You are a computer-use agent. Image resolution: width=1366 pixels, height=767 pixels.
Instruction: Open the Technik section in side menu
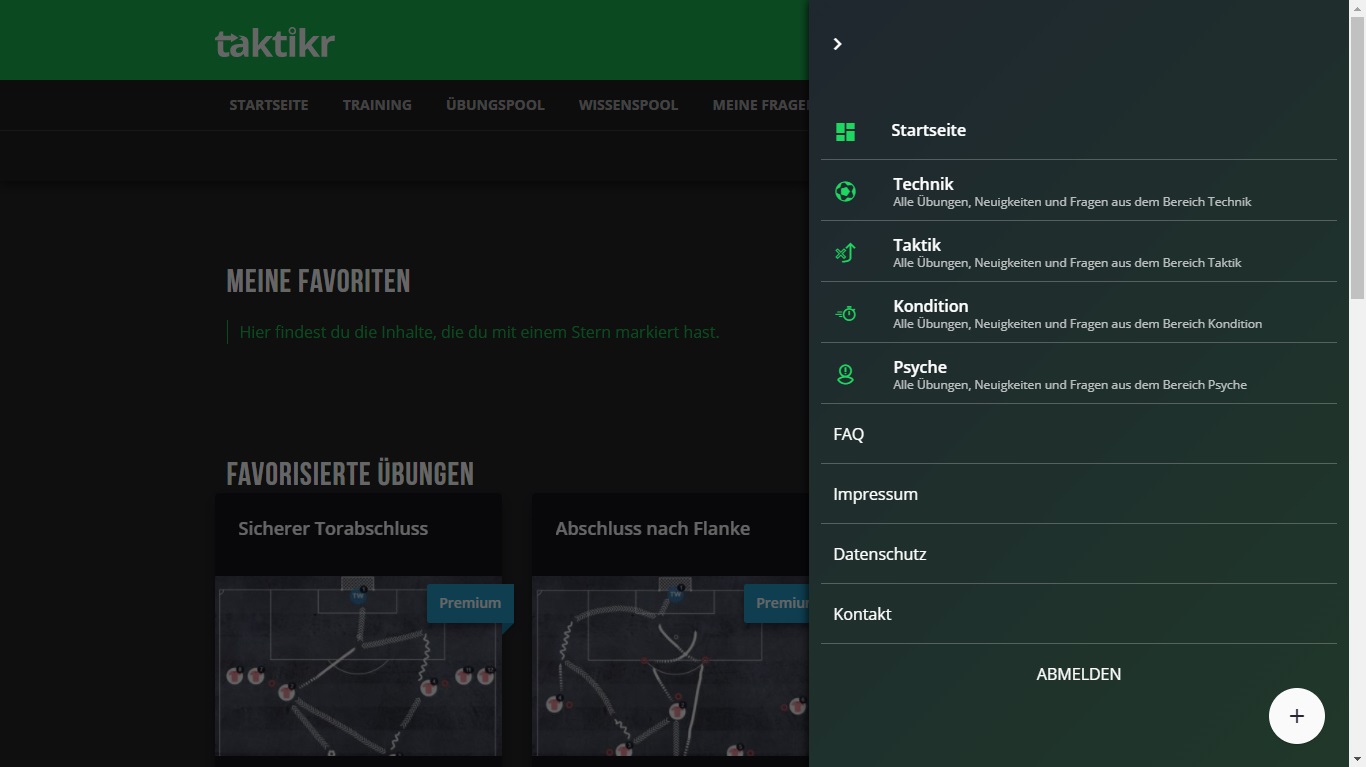923,184
